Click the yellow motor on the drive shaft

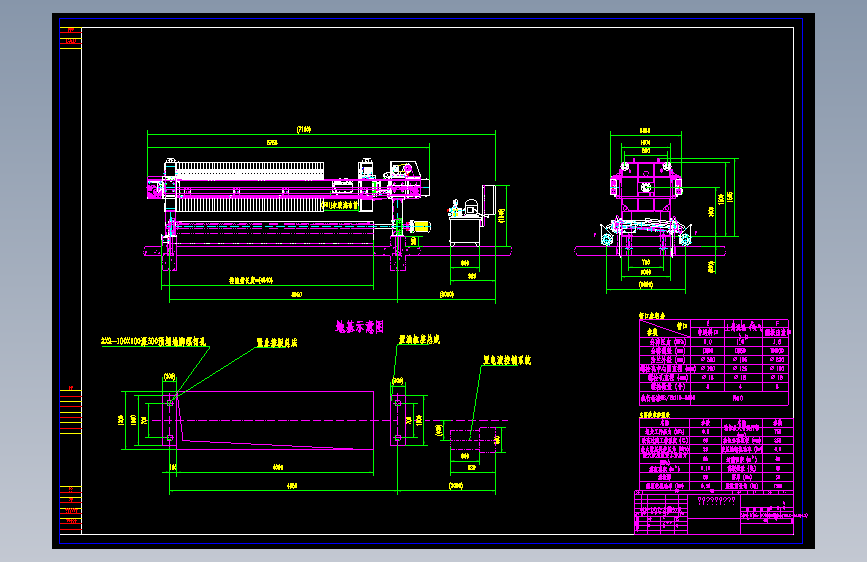click(419, 226)
